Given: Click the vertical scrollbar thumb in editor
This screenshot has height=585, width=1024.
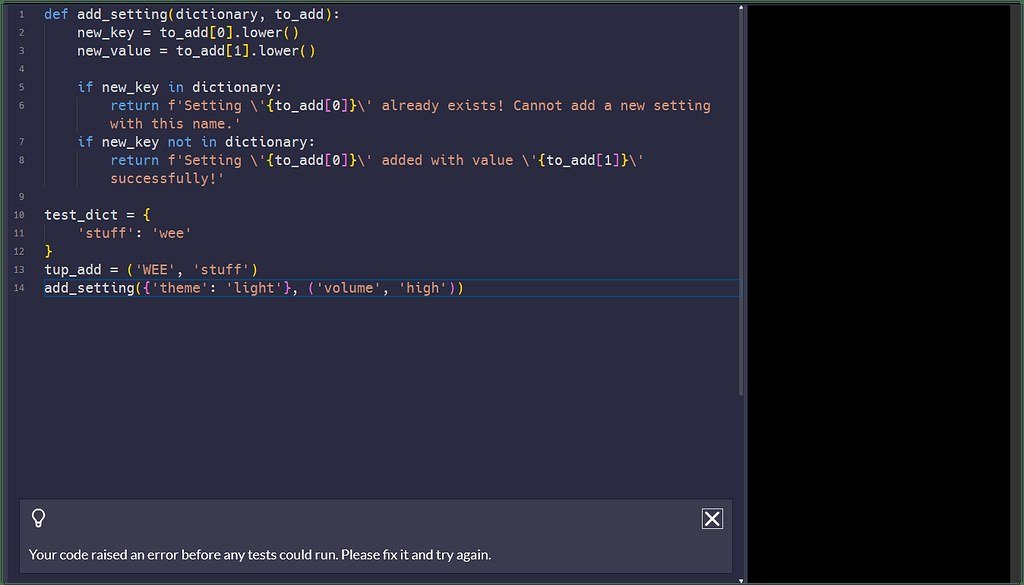Looking at the screenshot, I should point(741,204).
